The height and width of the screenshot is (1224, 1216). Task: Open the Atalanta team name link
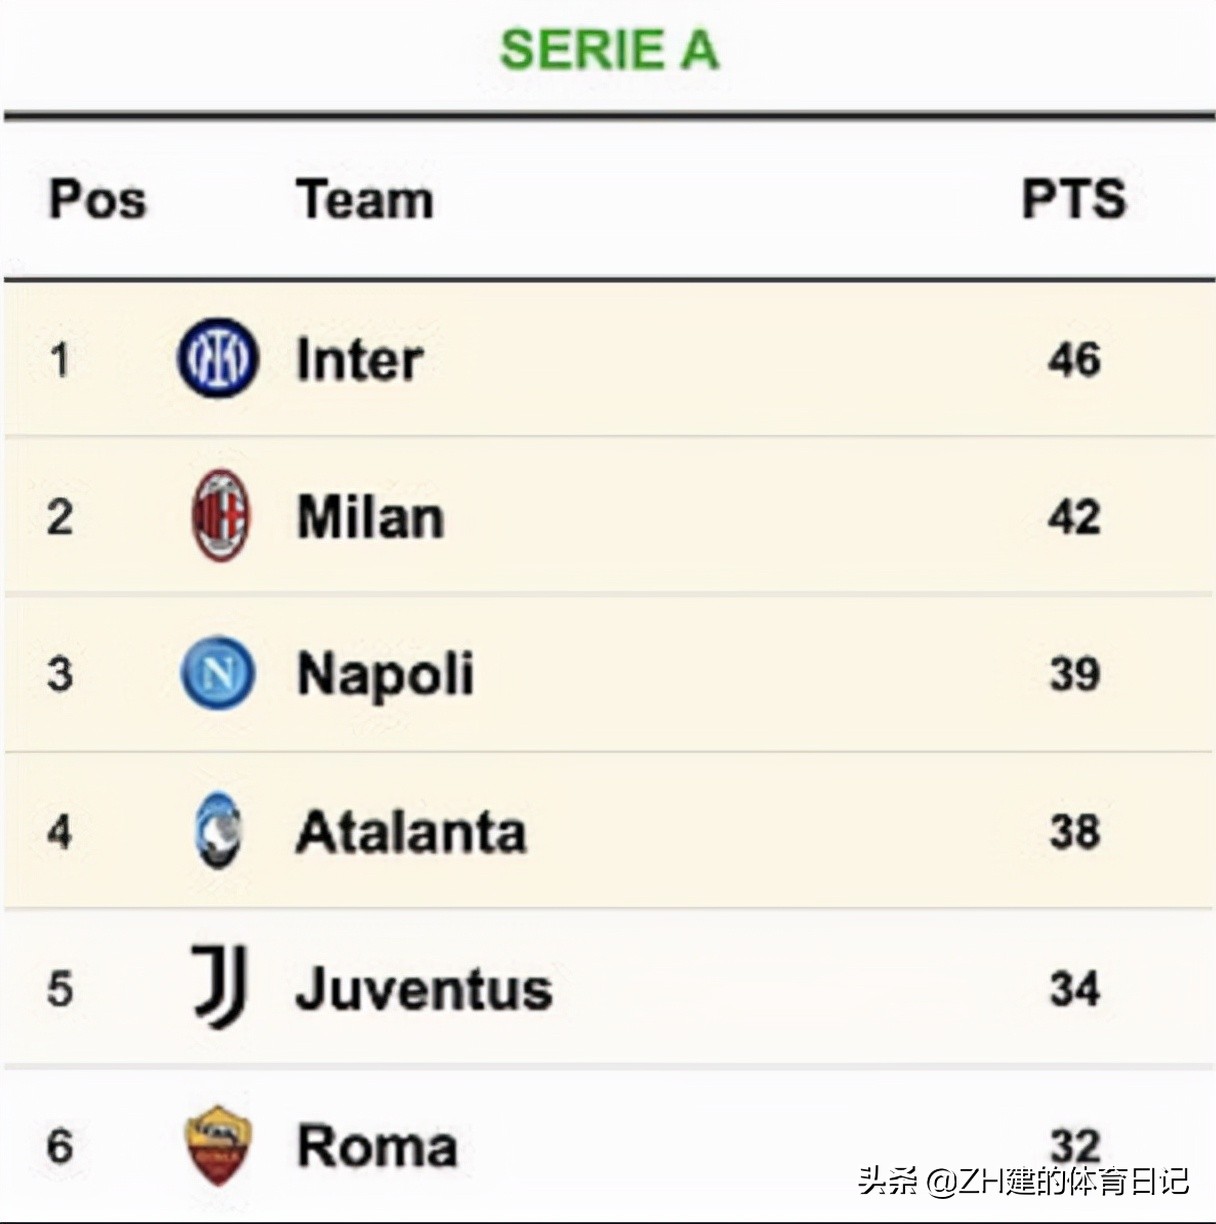pyautogui.click(x=411, y=831)
